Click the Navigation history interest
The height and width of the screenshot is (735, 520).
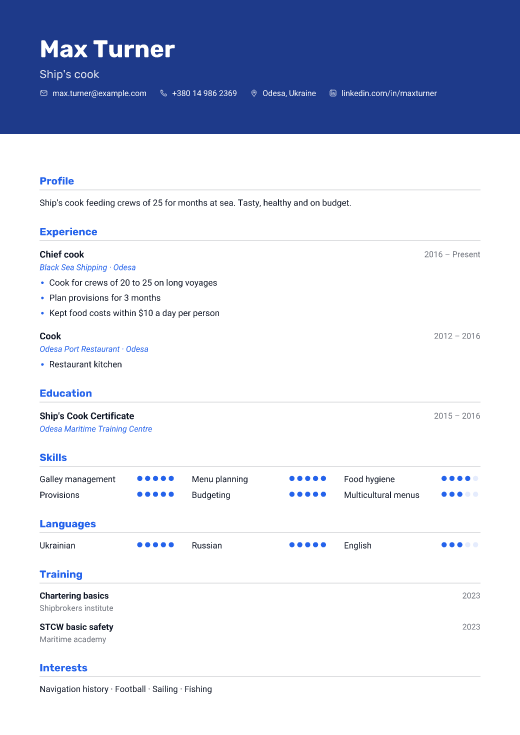74,689
